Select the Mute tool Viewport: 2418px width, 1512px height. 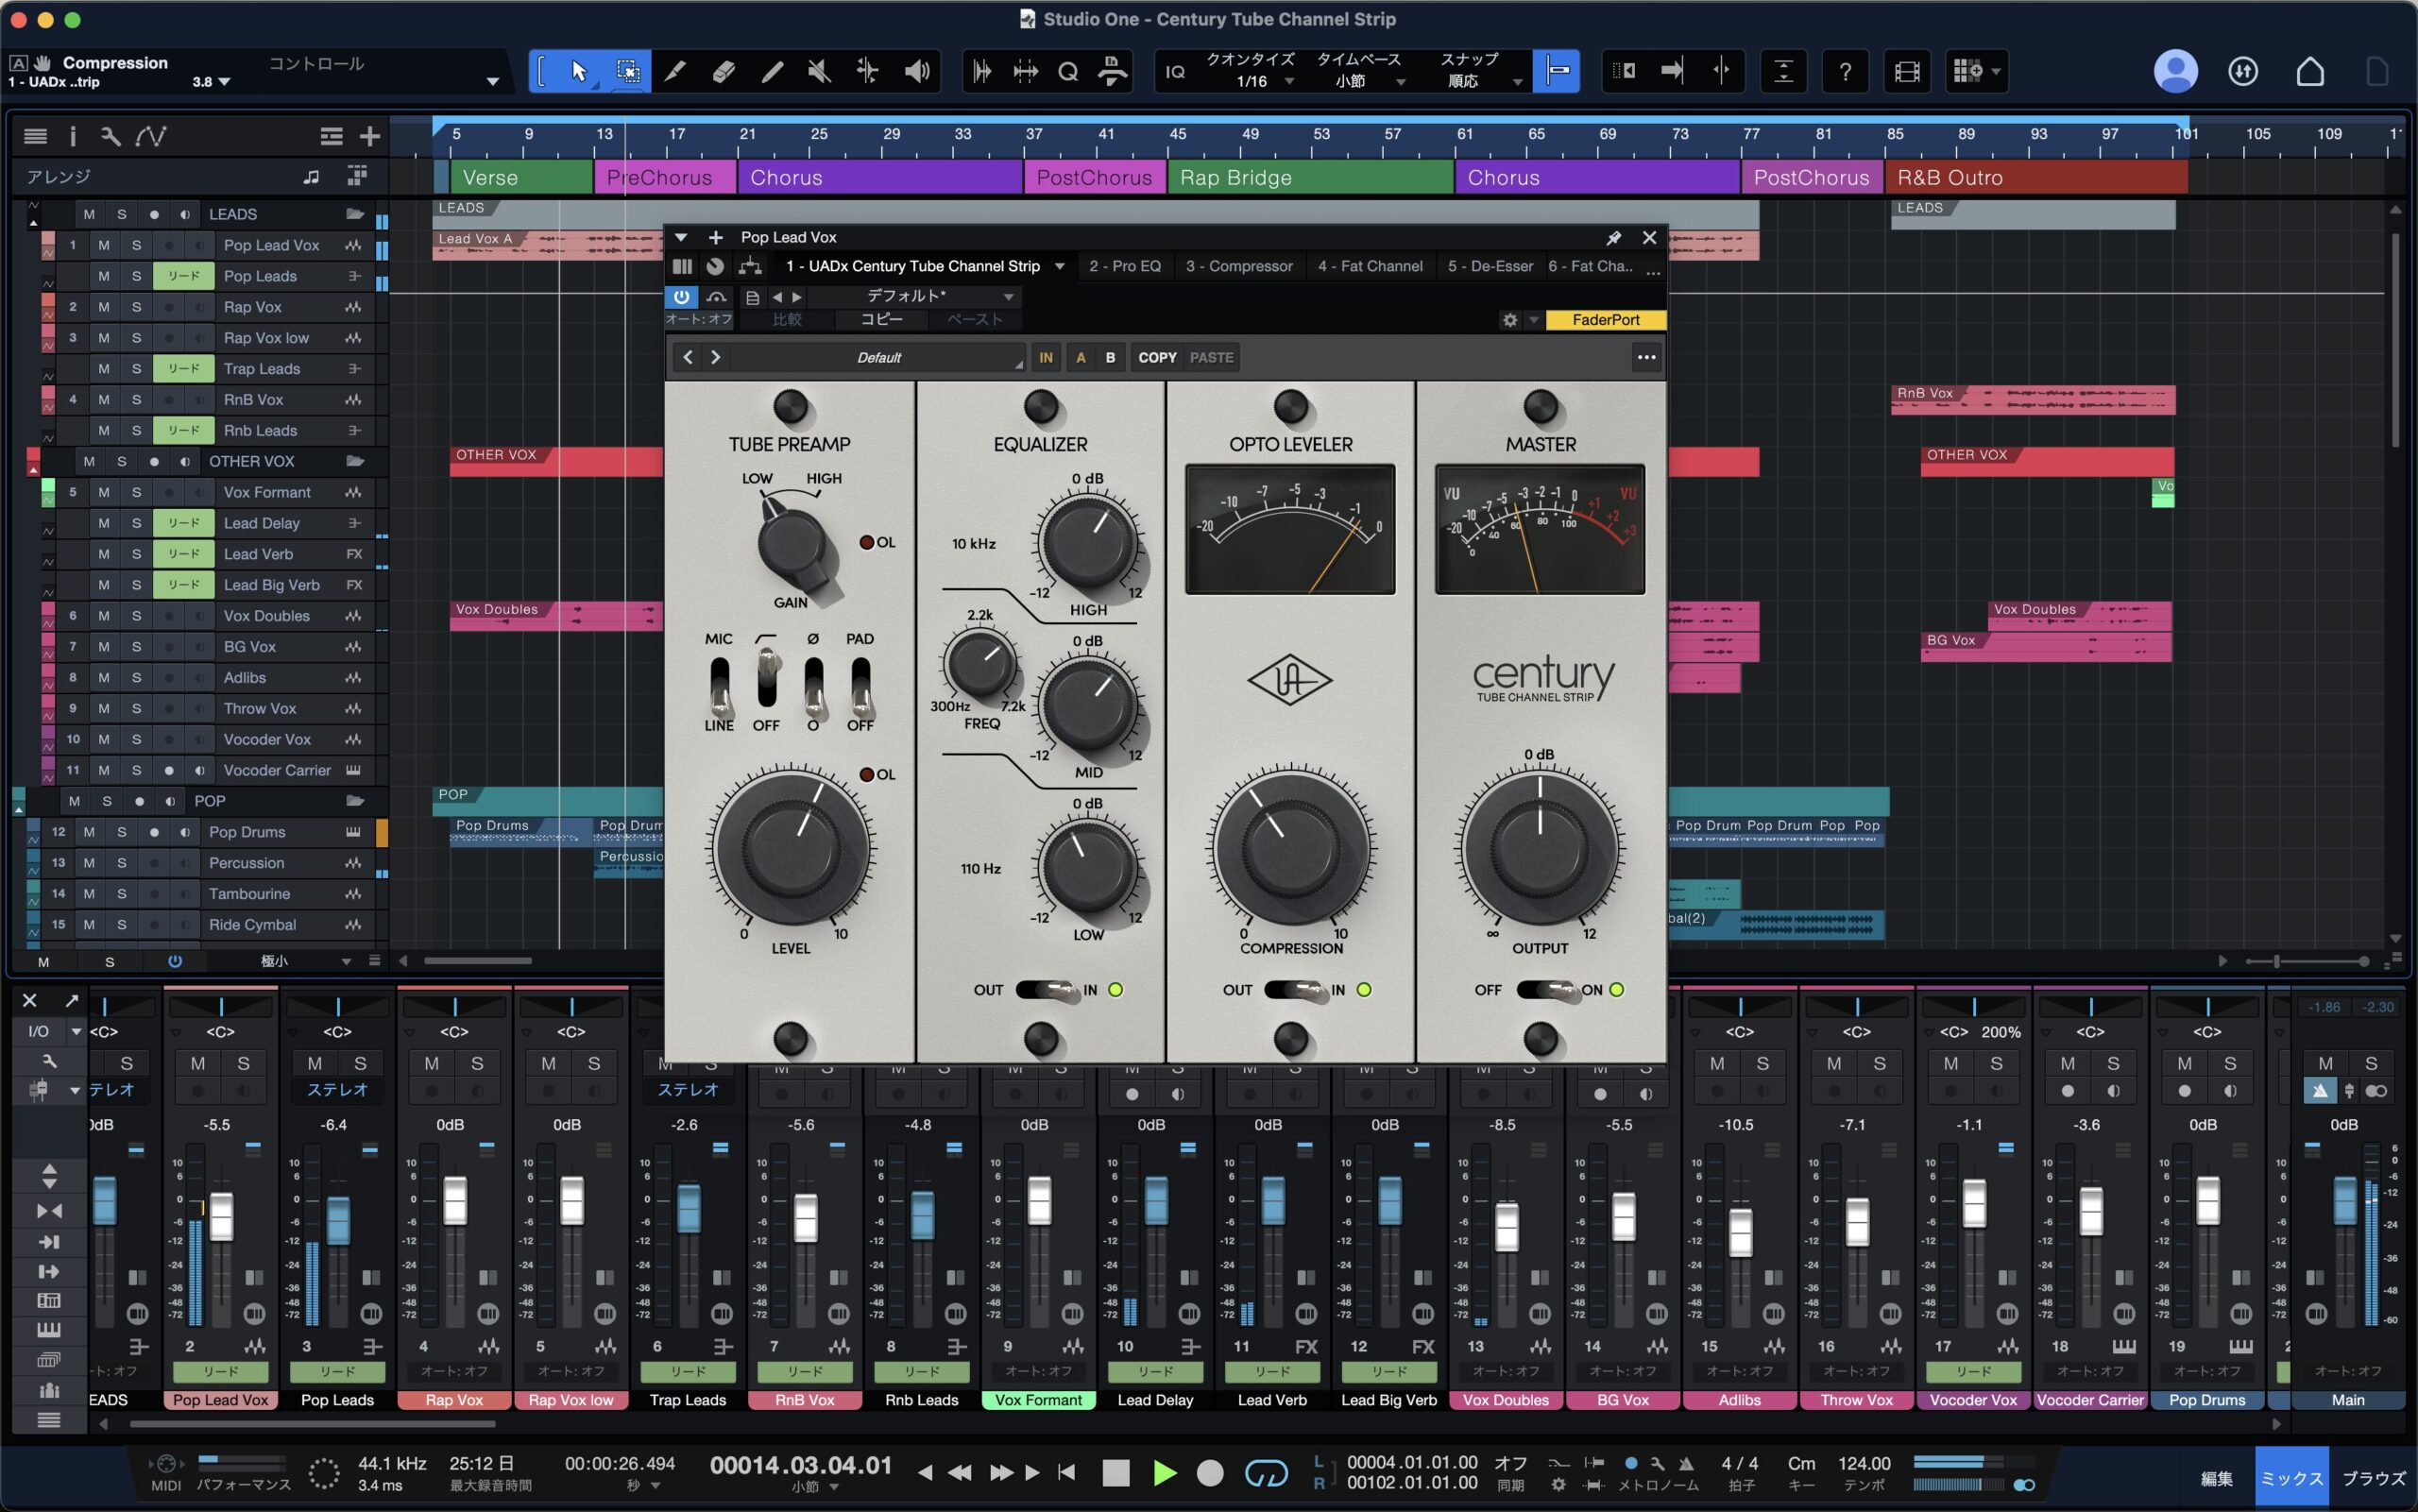point(820,71)
